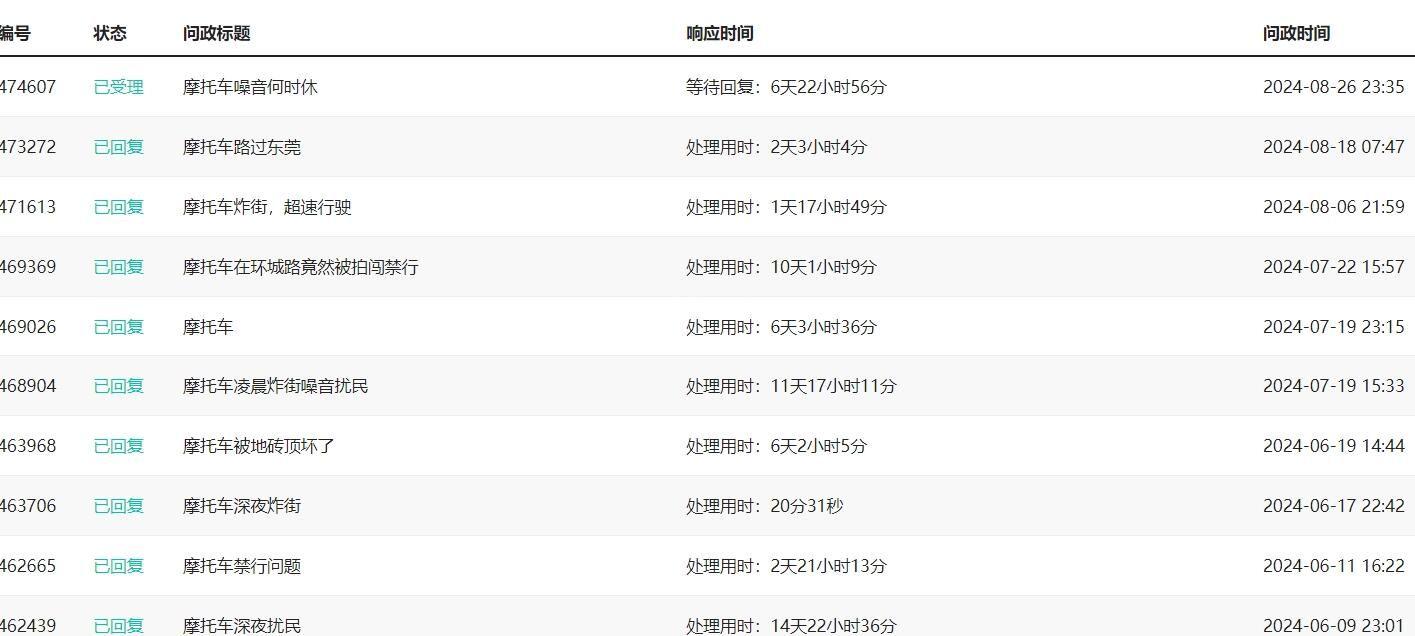Click the 问政标题 column header
Image resolution: width=1415 pixels, height=636 pixels.
217,33
